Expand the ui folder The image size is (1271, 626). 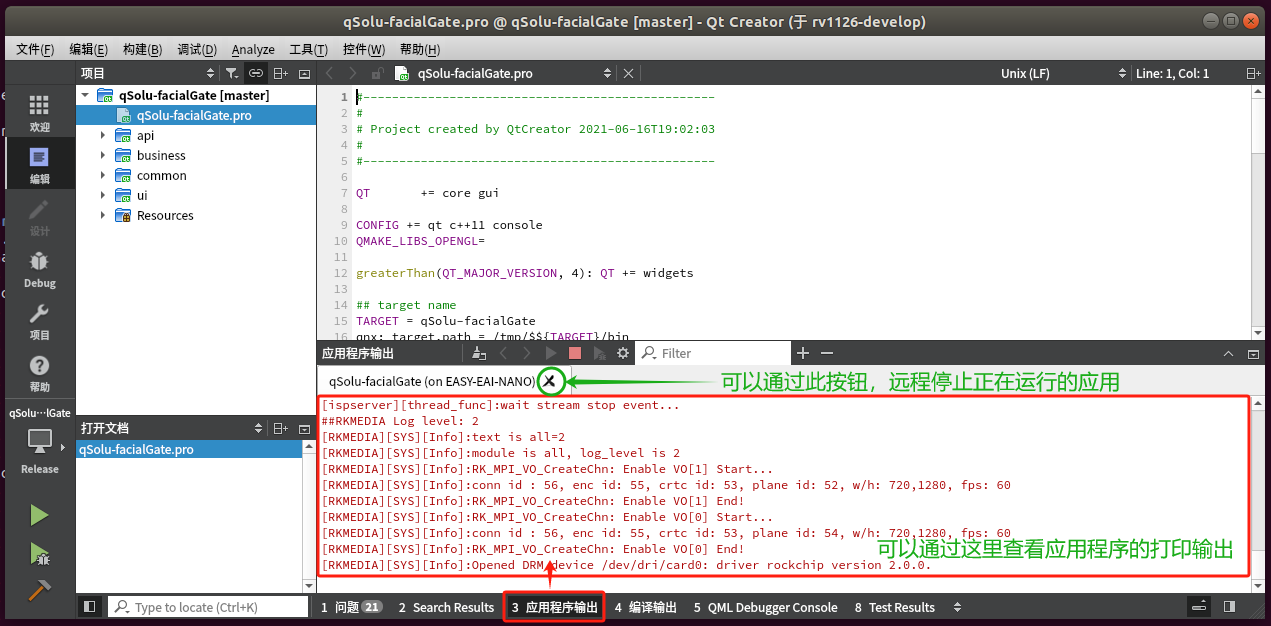[x=103, y=195]
